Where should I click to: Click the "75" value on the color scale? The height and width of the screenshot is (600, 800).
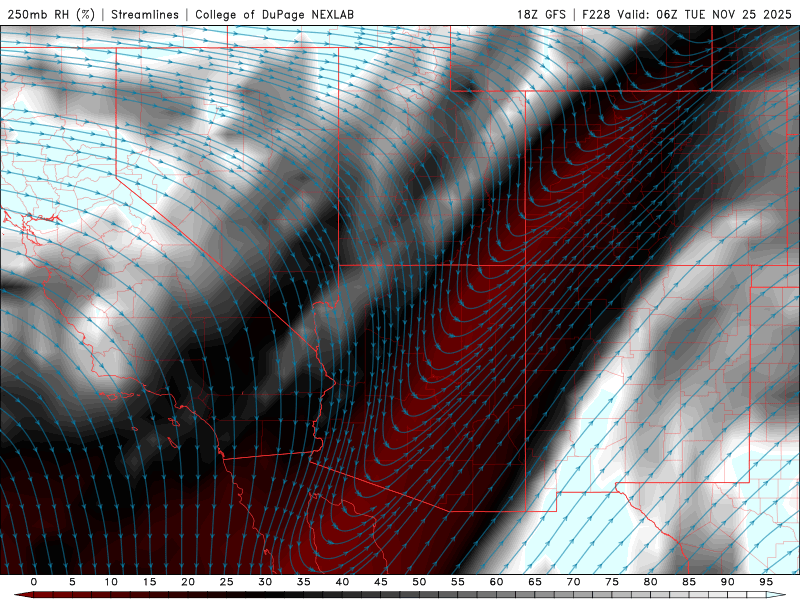pyautogui.click(x=612, y=582)
